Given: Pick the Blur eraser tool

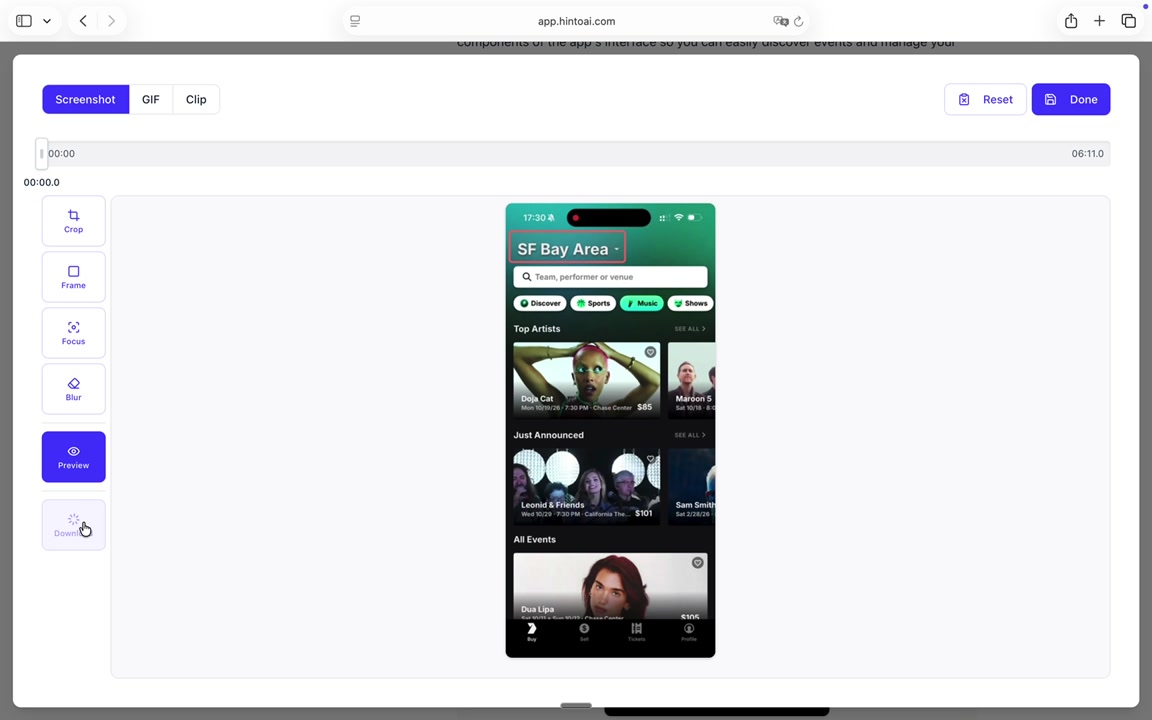Looking at the screenshot, I should pyautogui.click(x=73, y=389).
